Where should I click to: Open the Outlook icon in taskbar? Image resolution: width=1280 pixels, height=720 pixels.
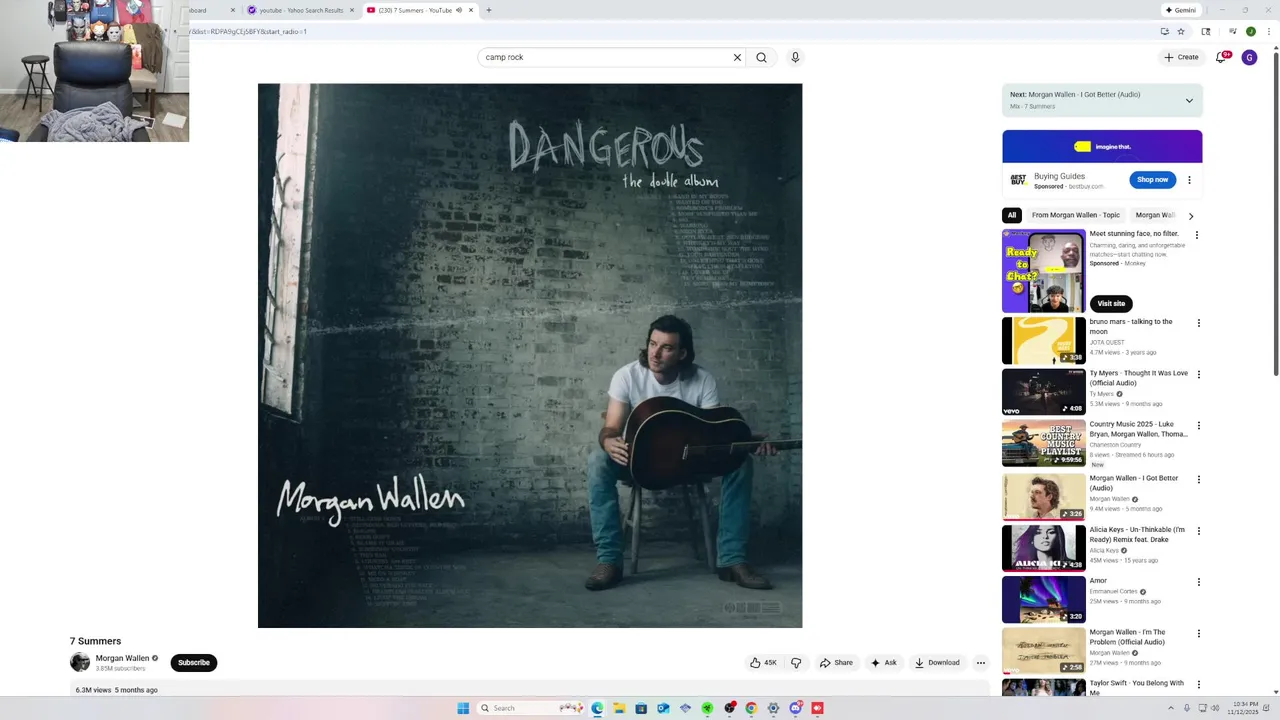pos(663,708)
